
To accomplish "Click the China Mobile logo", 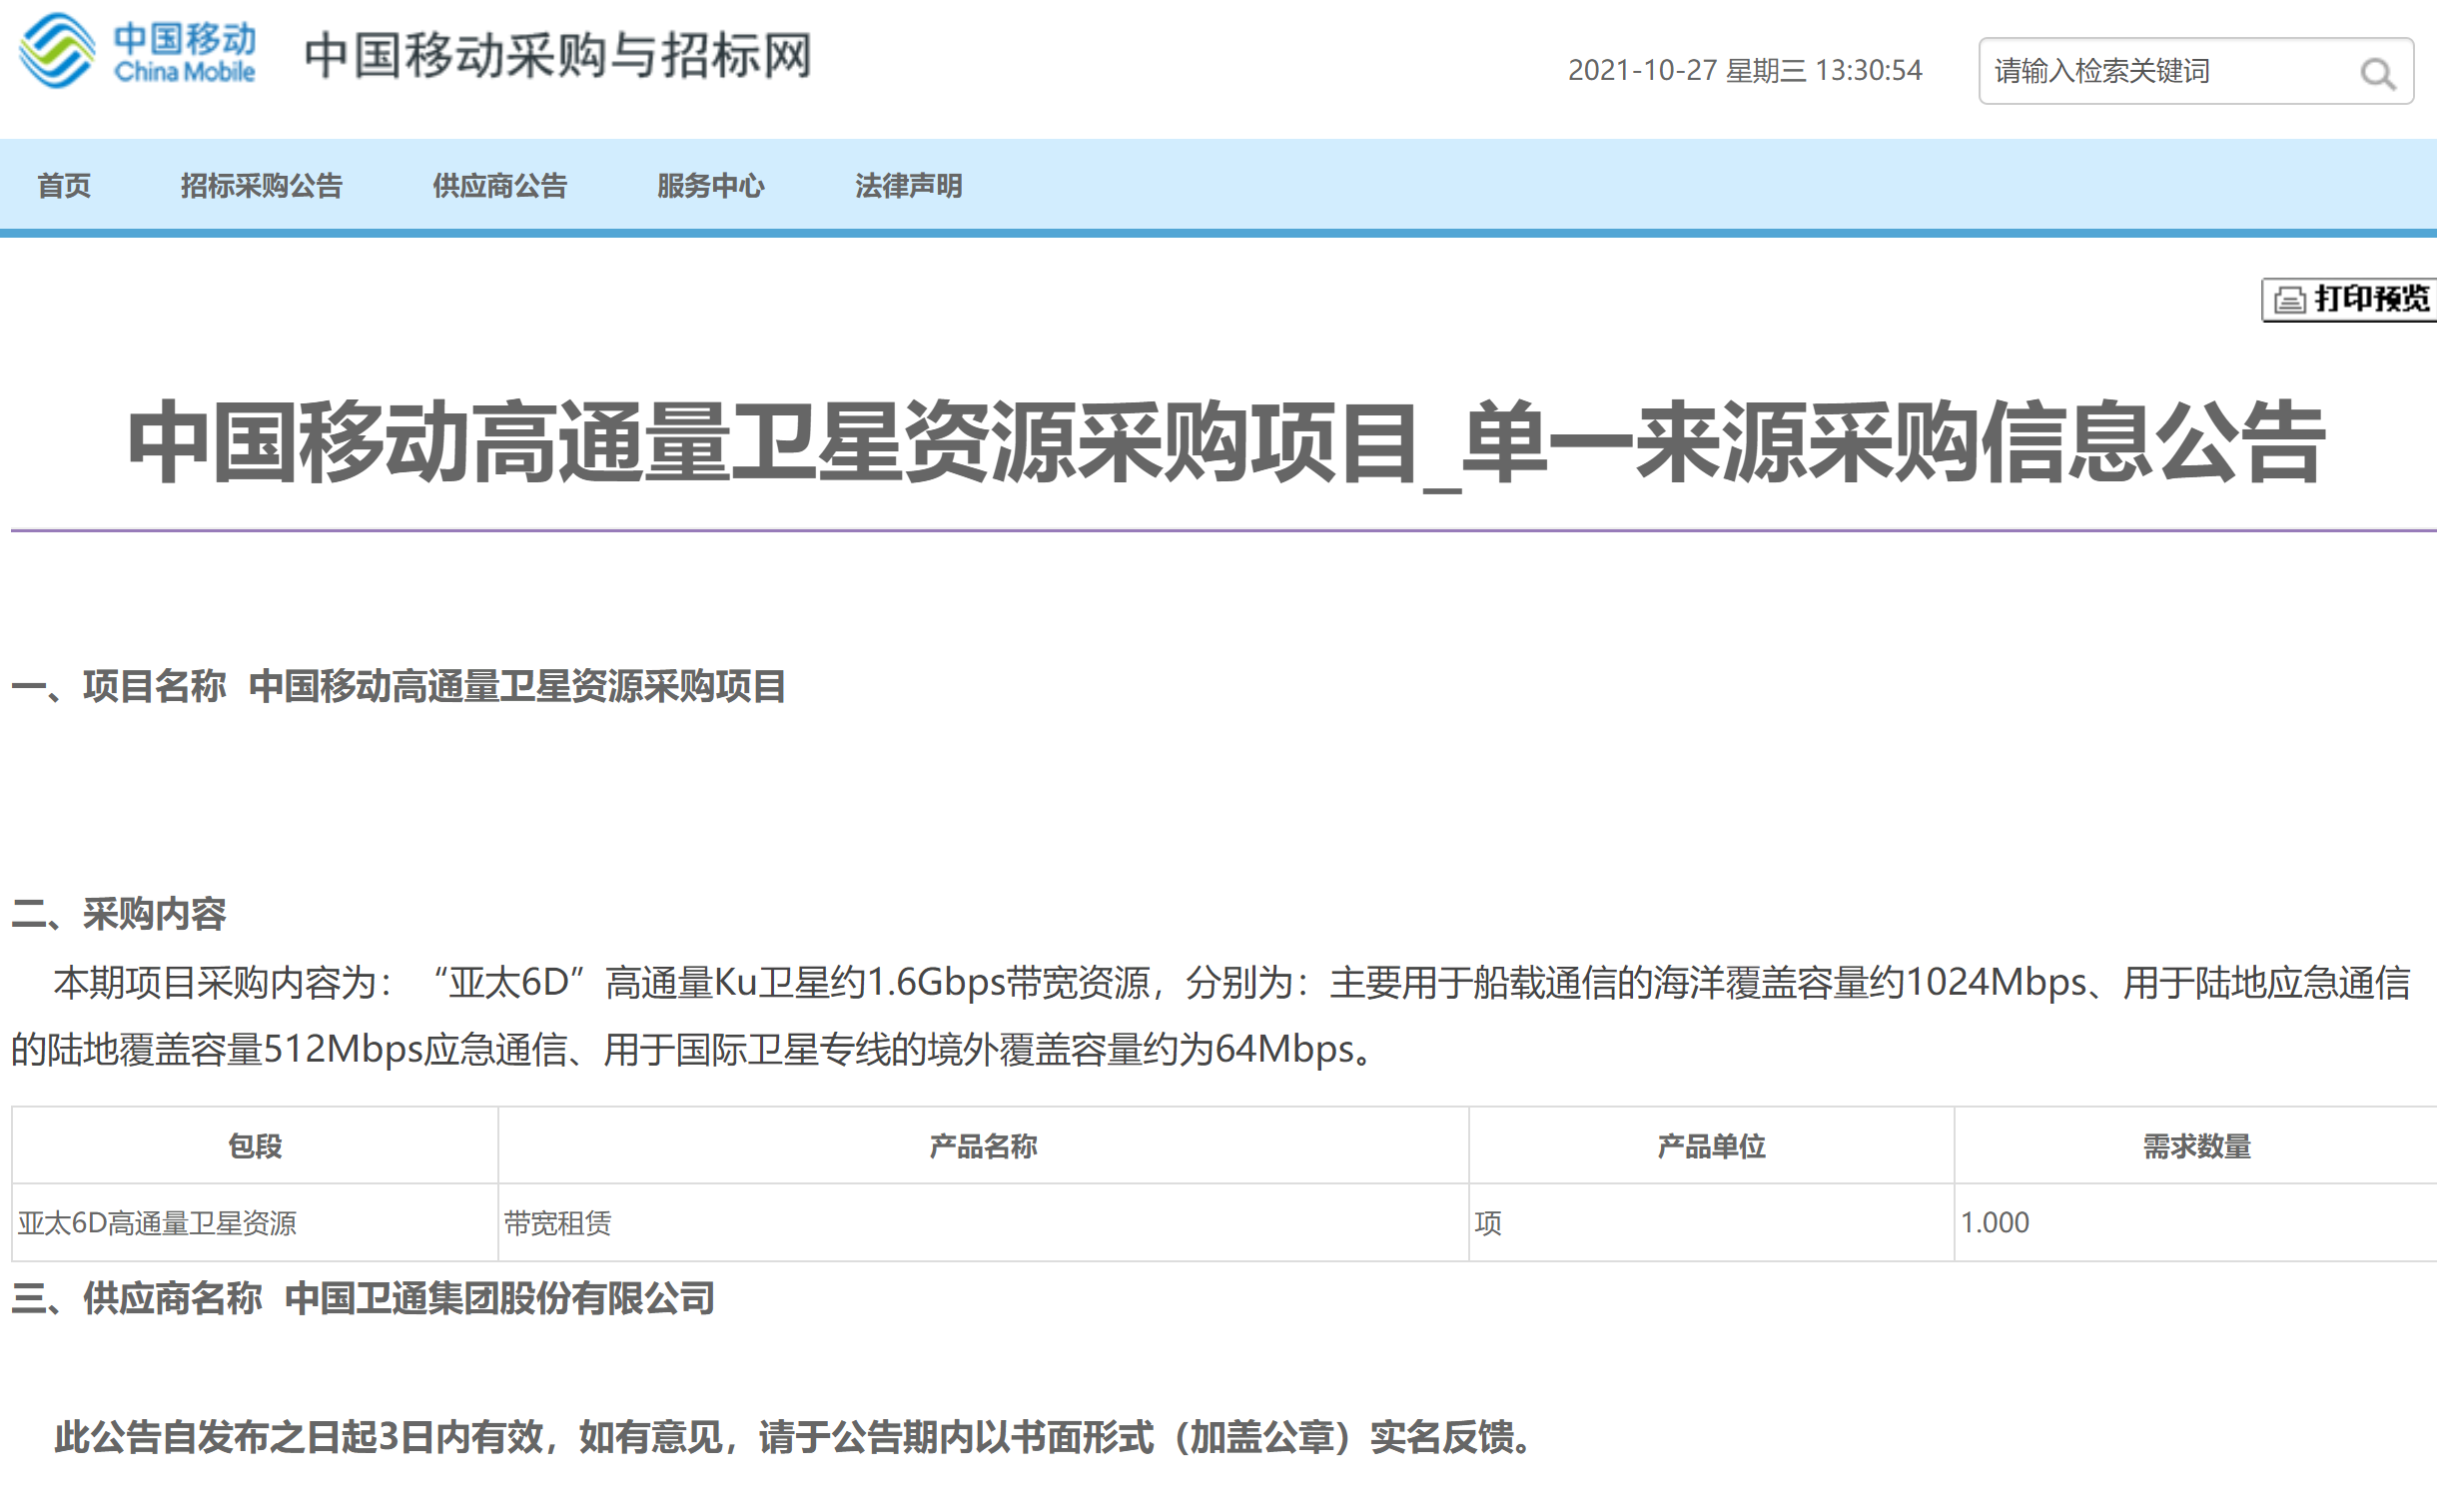I will point(138,52).
